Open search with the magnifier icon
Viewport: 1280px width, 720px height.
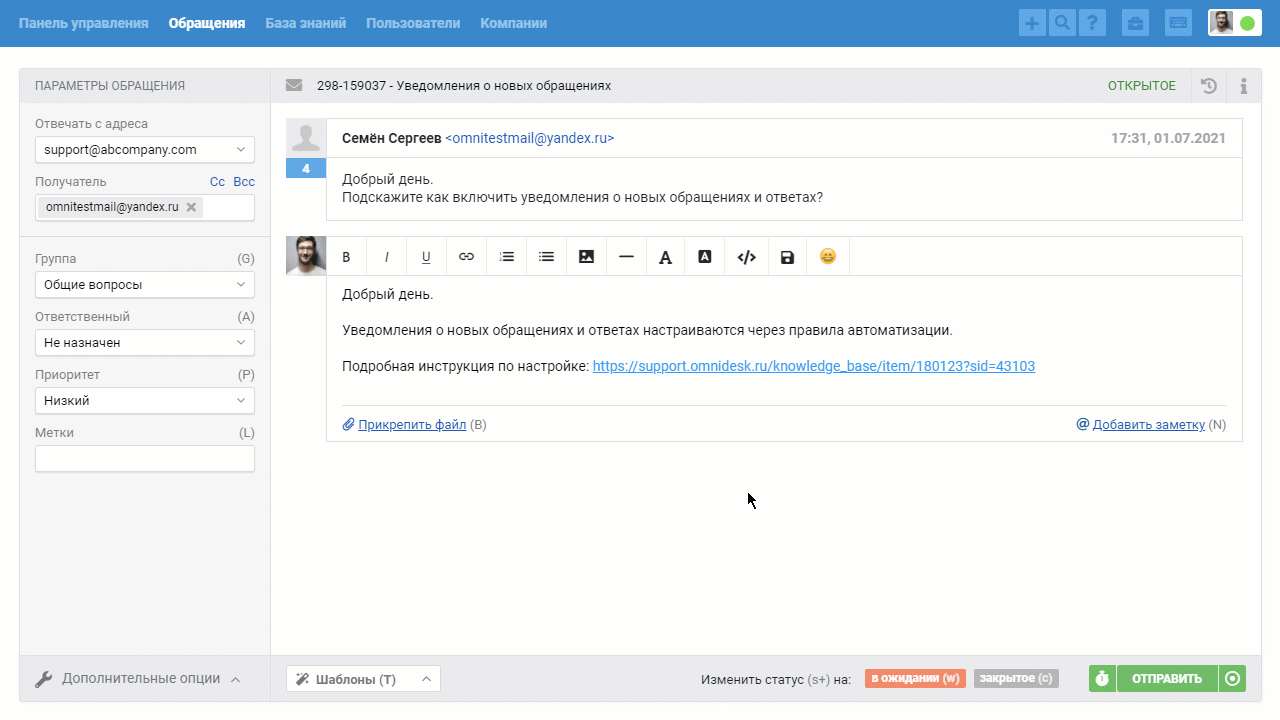1062,23
